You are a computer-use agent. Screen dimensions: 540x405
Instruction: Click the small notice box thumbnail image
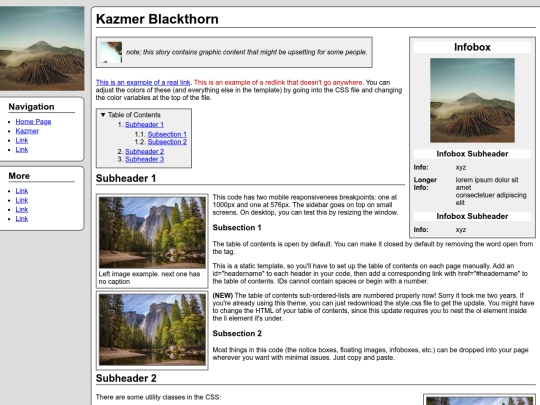111,52
